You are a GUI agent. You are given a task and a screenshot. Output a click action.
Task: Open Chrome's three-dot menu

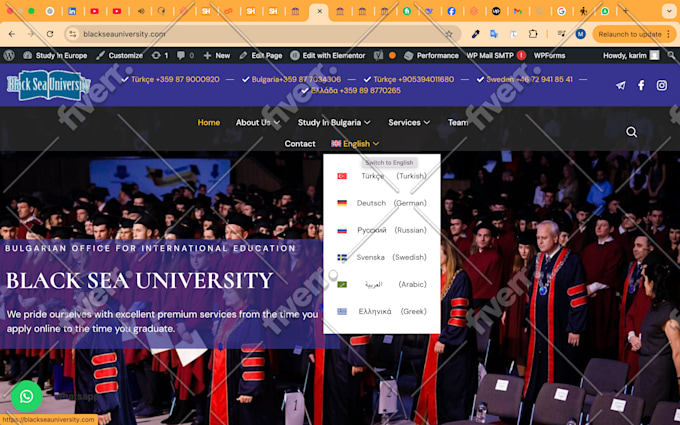(670, 34)
